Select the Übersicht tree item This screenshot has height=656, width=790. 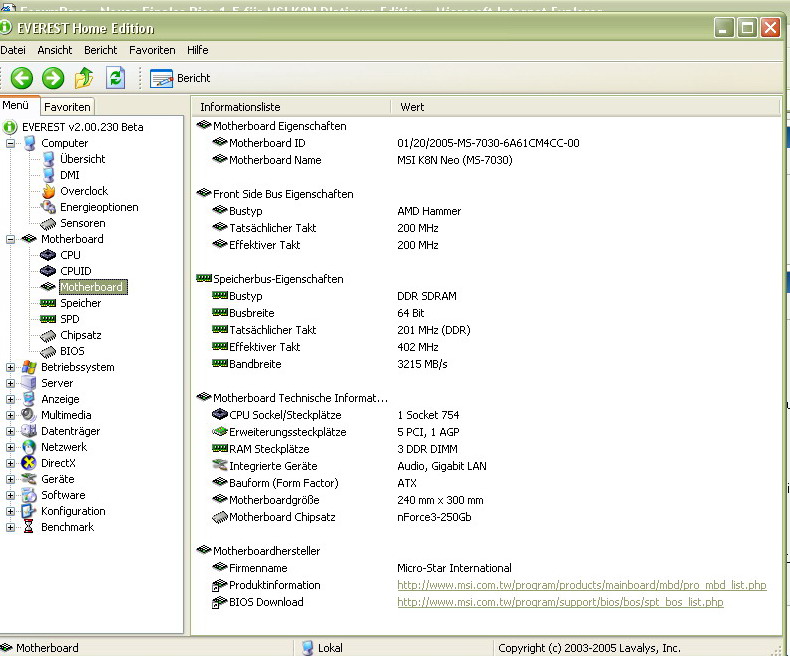[82, 159]
